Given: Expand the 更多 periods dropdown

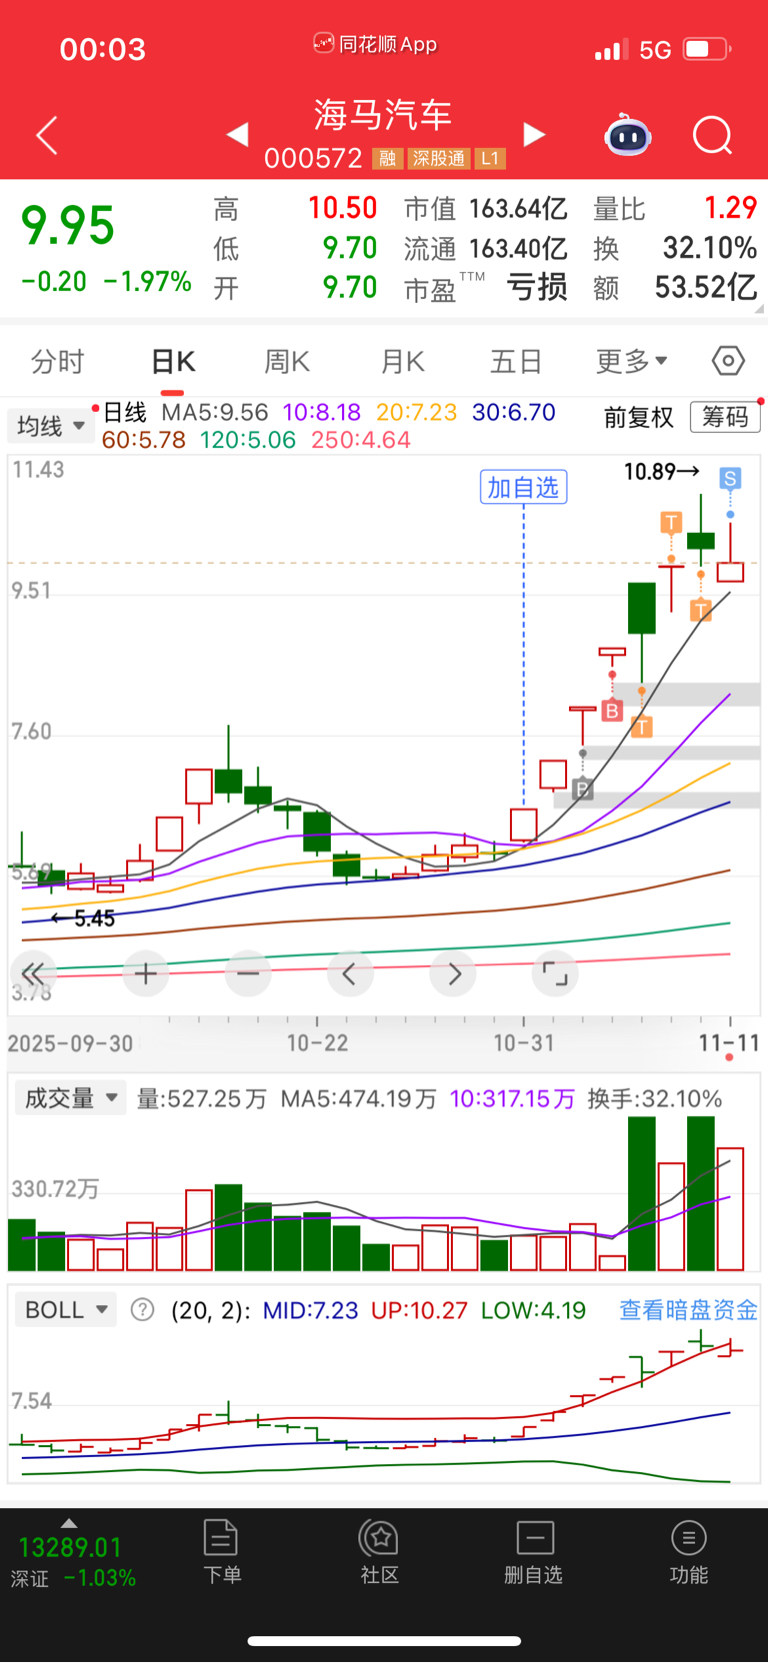Looking at the screenshot, I should click(632, 361).
